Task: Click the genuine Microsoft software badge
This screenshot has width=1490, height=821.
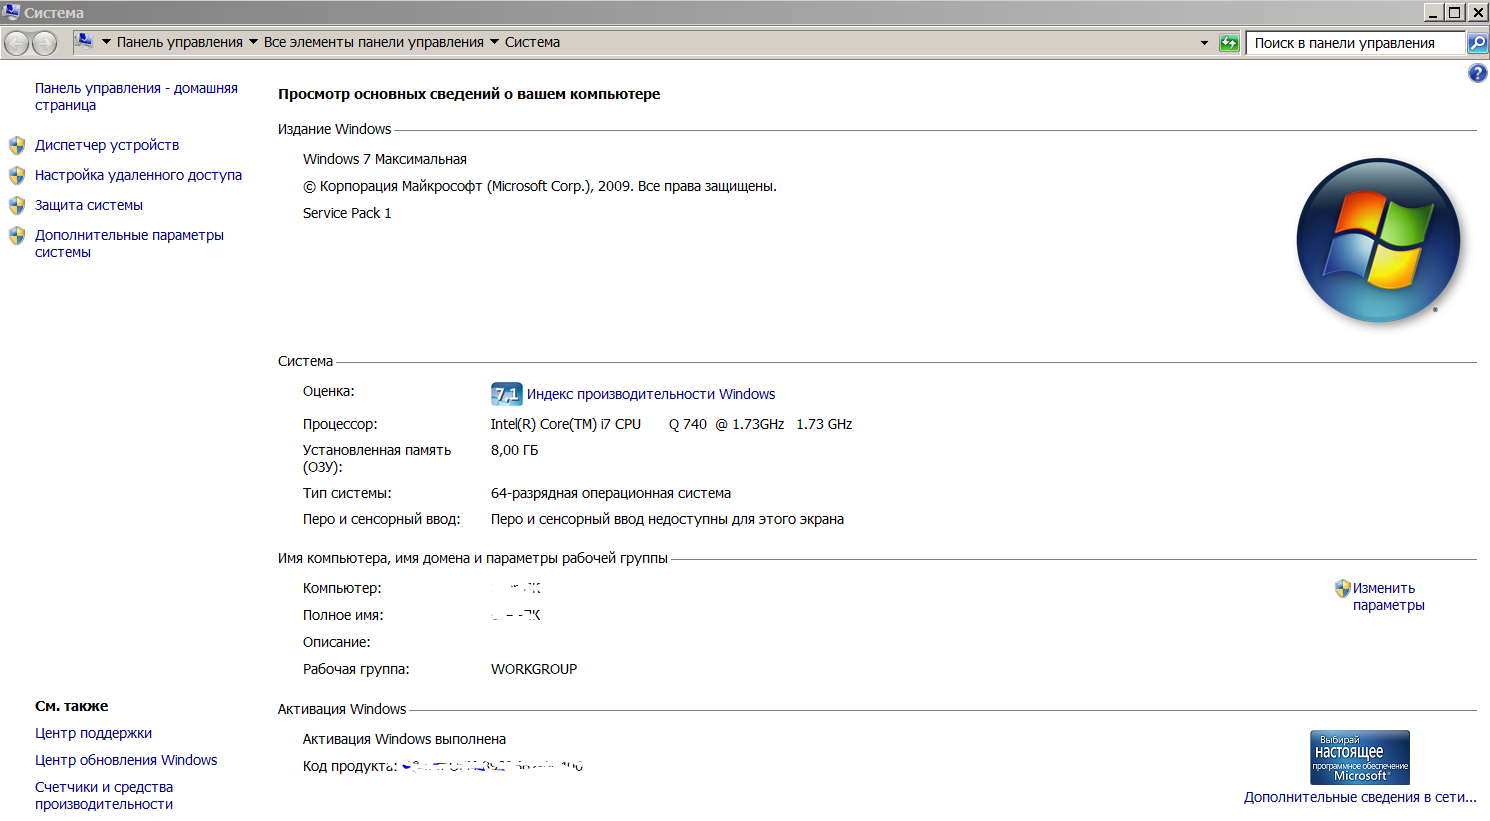Action: tap(1360, 757)
